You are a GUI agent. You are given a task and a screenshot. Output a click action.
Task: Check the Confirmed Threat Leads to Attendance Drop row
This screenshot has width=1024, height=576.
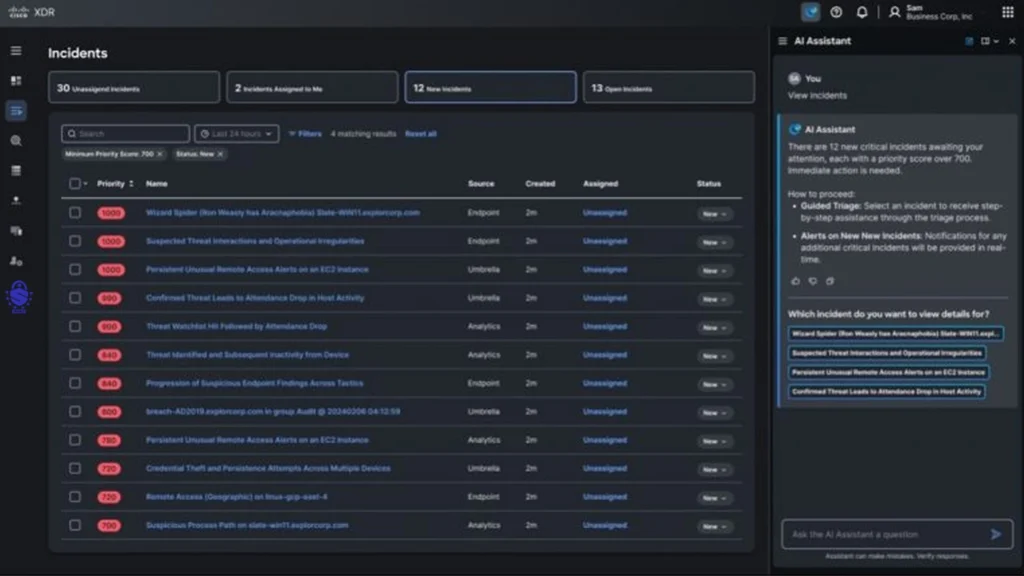75,298
